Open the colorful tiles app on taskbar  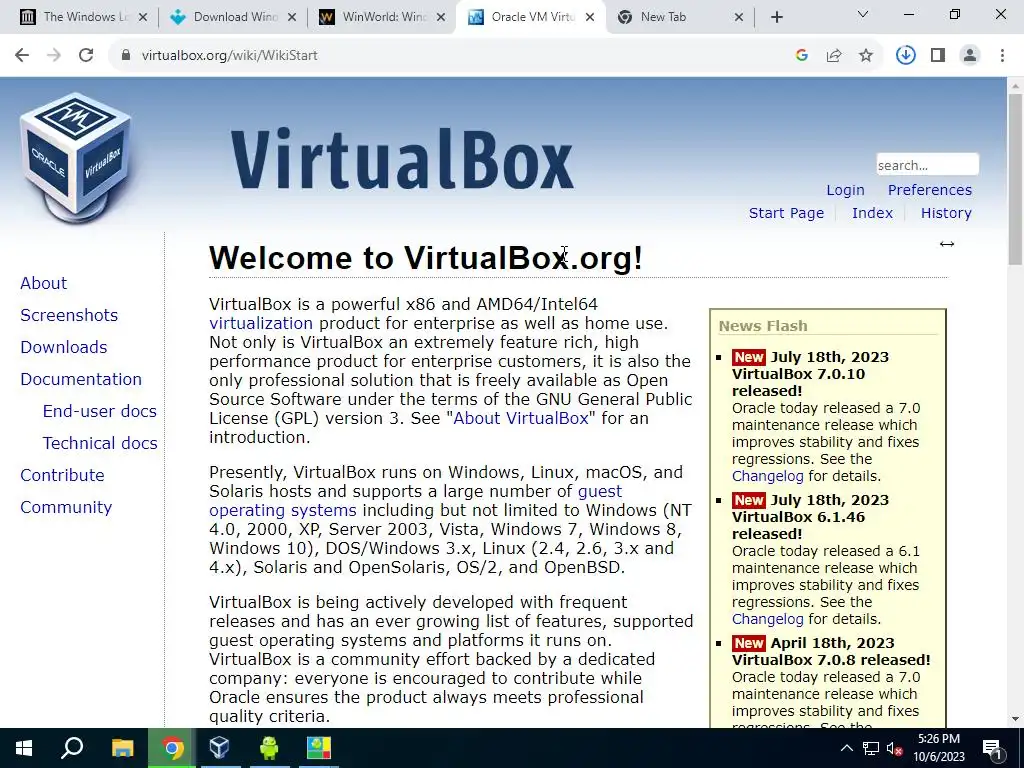coord(319,748)
